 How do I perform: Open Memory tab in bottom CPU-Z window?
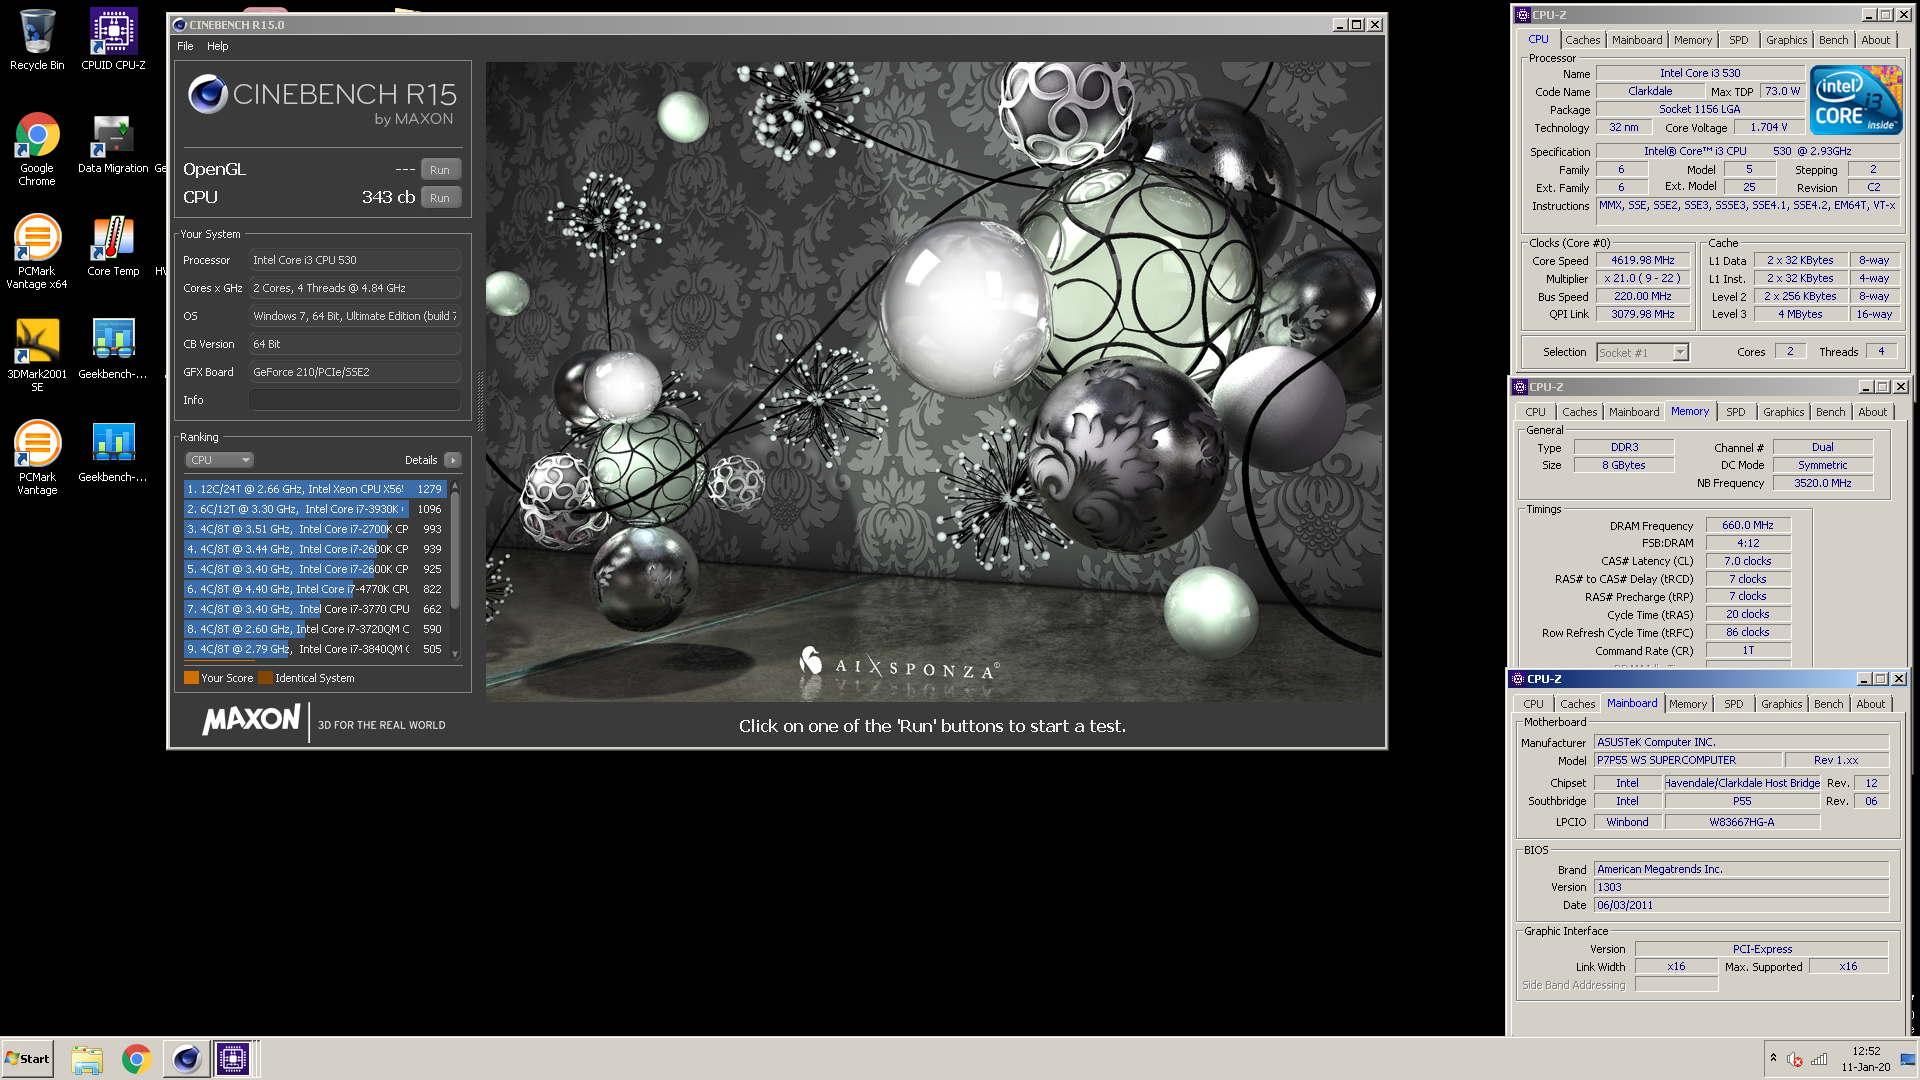(x=1687, y=704)
